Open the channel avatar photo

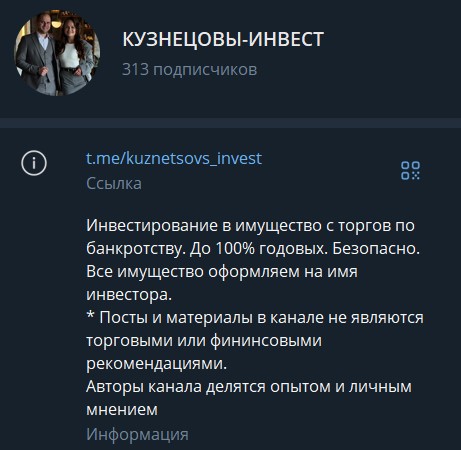(57, 53)
